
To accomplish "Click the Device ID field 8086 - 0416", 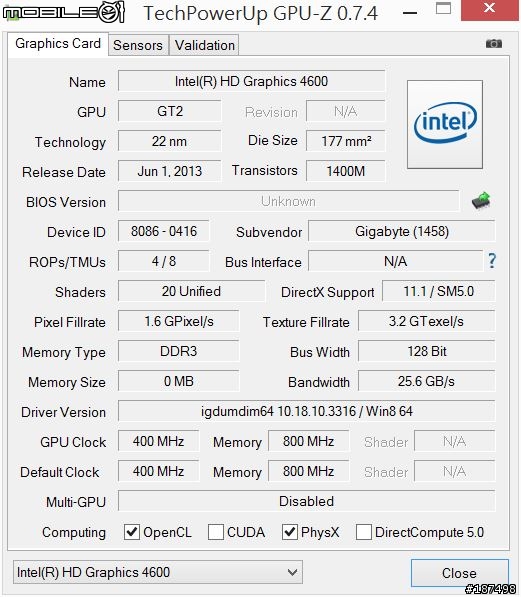I will coord(164,231).
